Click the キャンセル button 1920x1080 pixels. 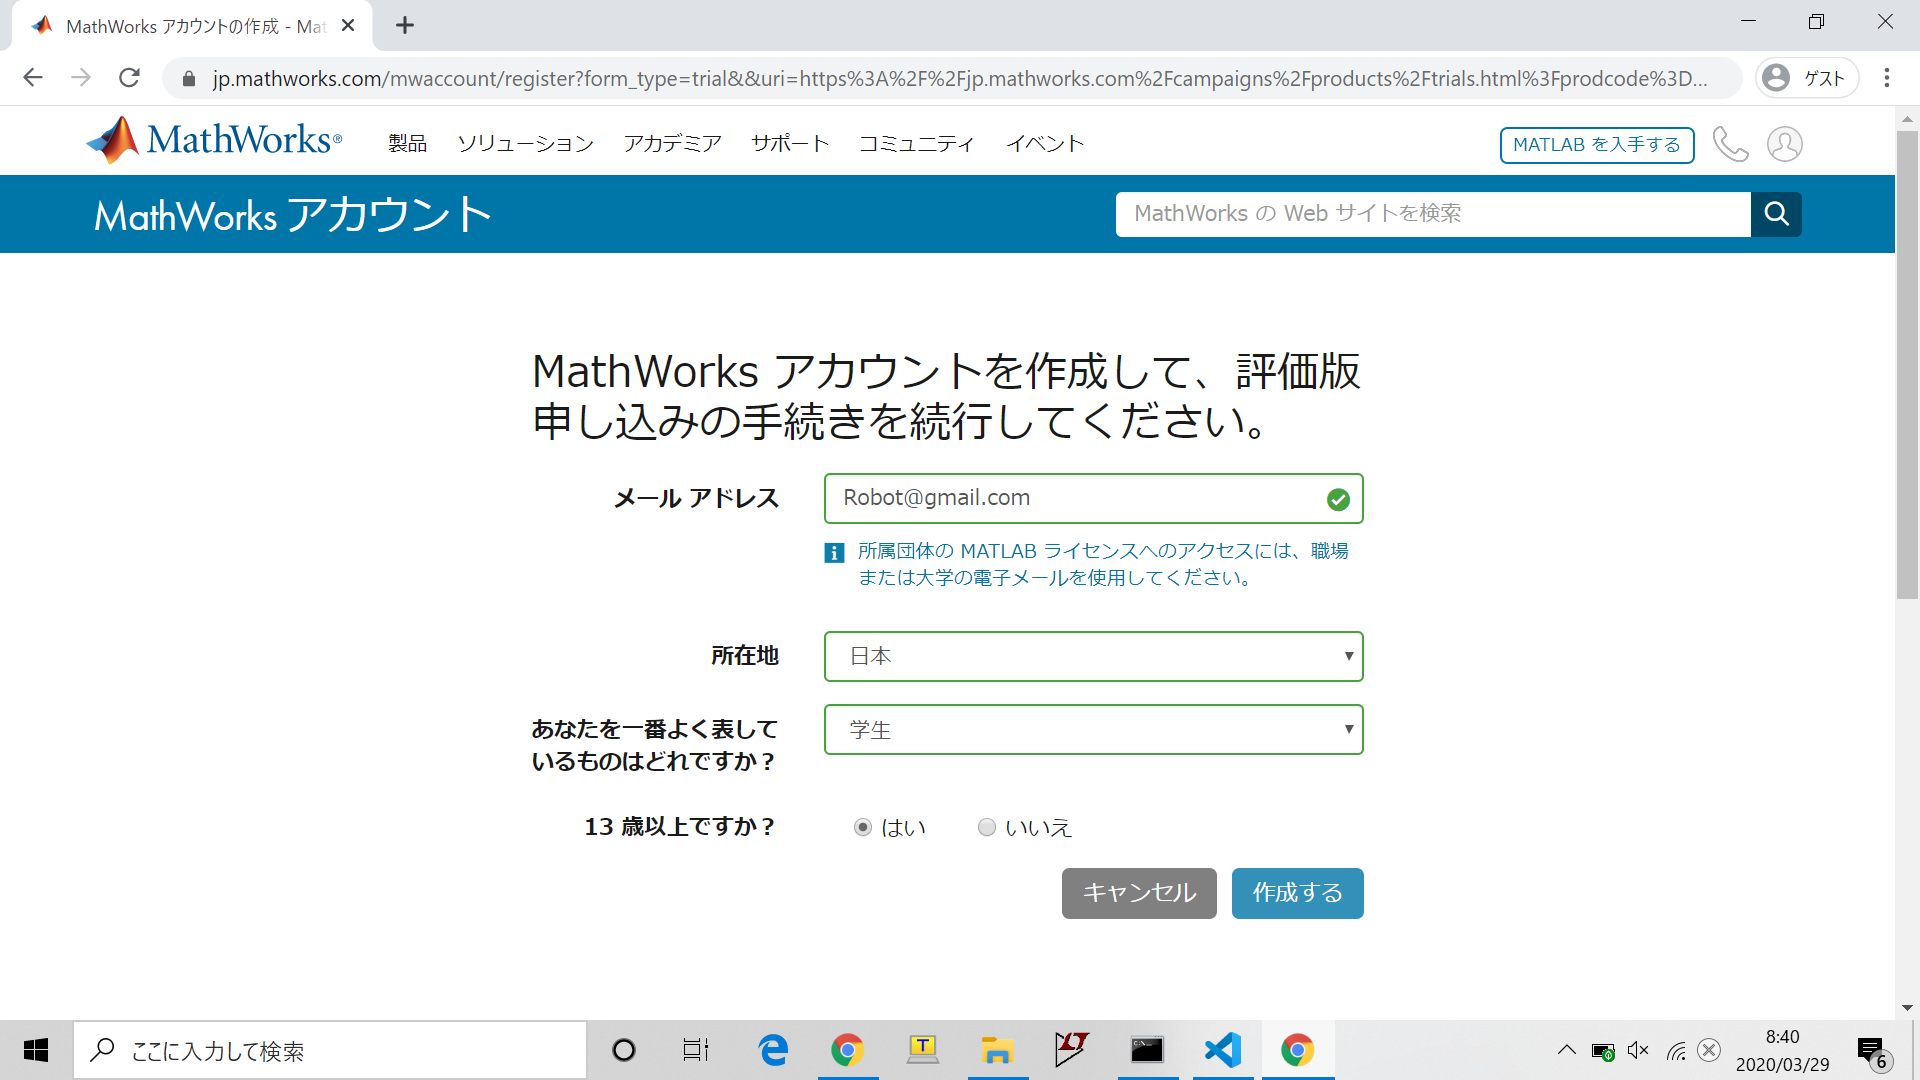pyautogui.click(x=1139, y=893)
